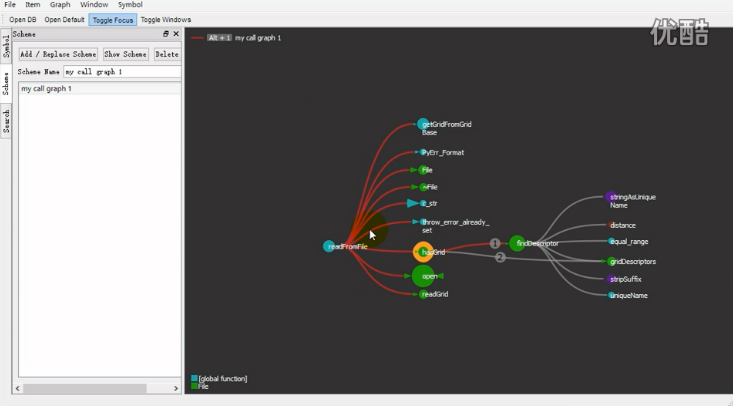Click the Delete scheme button
The width and height of the screenshot is (733, 406).
[x=167, y=54]
